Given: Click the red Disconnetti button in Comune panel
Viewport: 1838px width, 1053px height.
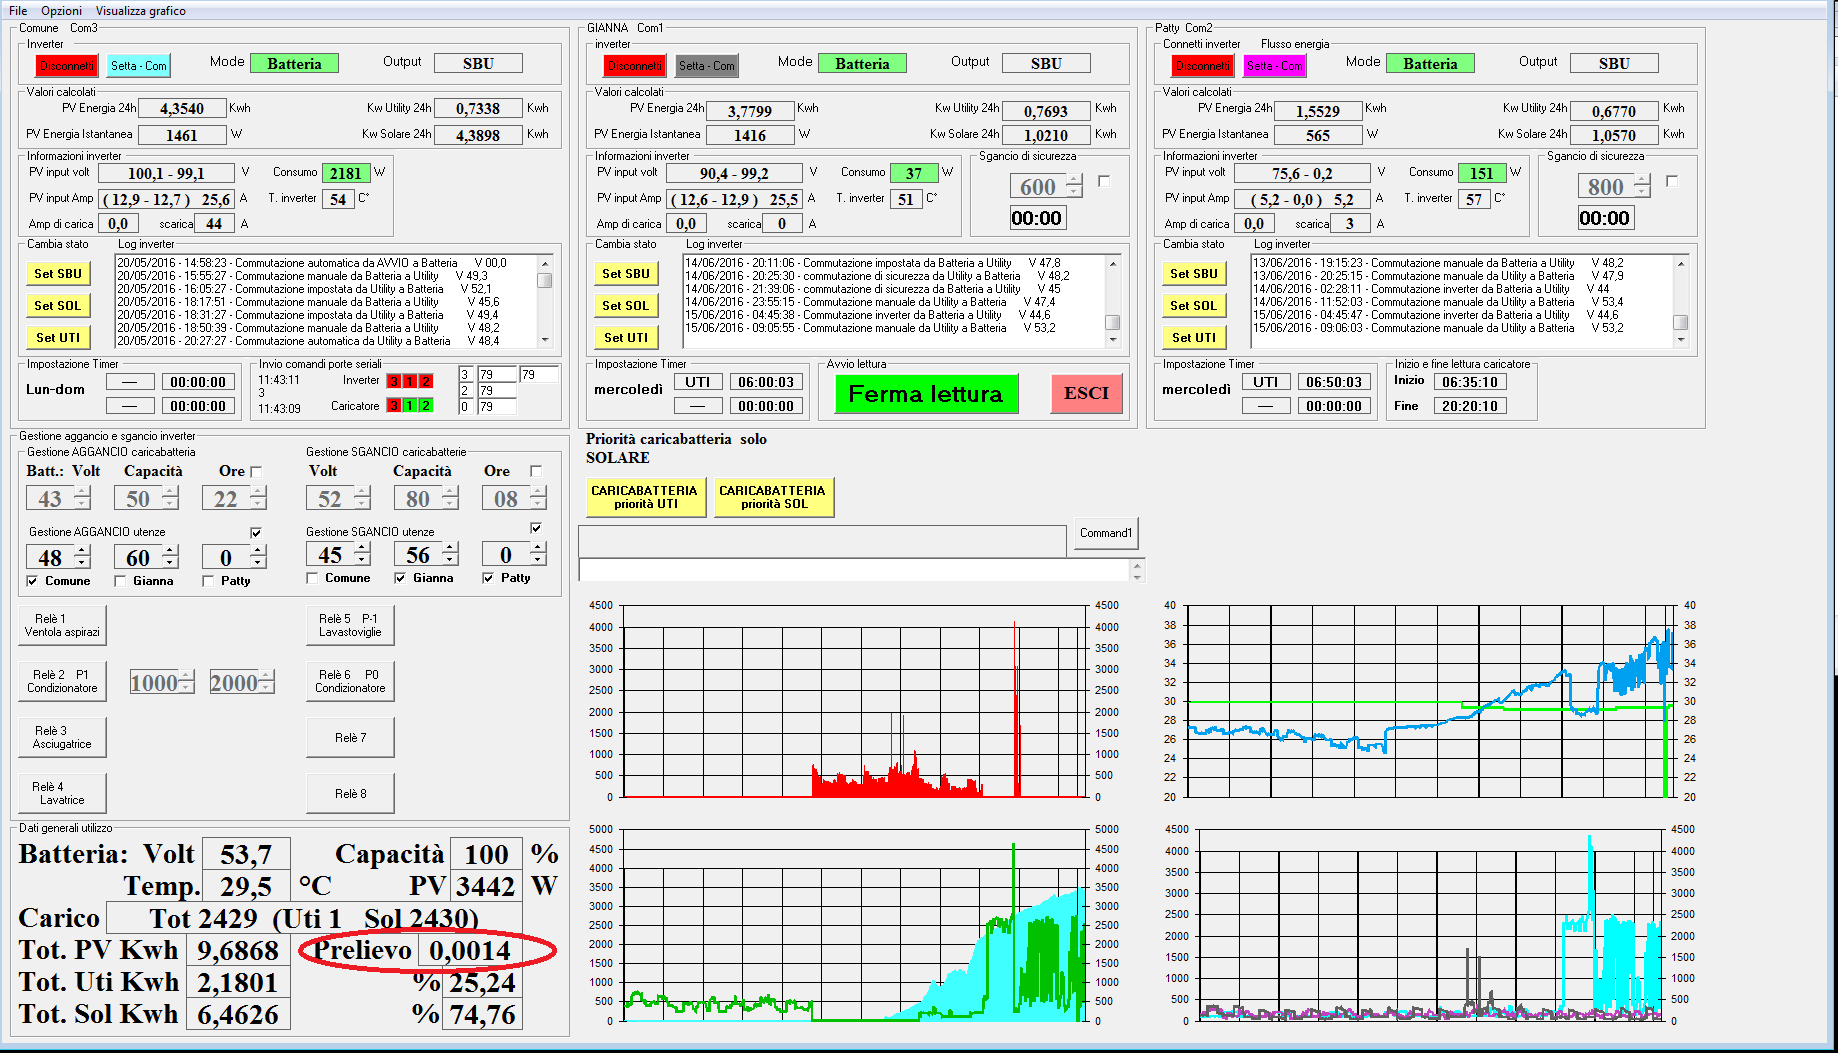Looking at the screenshot, I should [67, 66].
